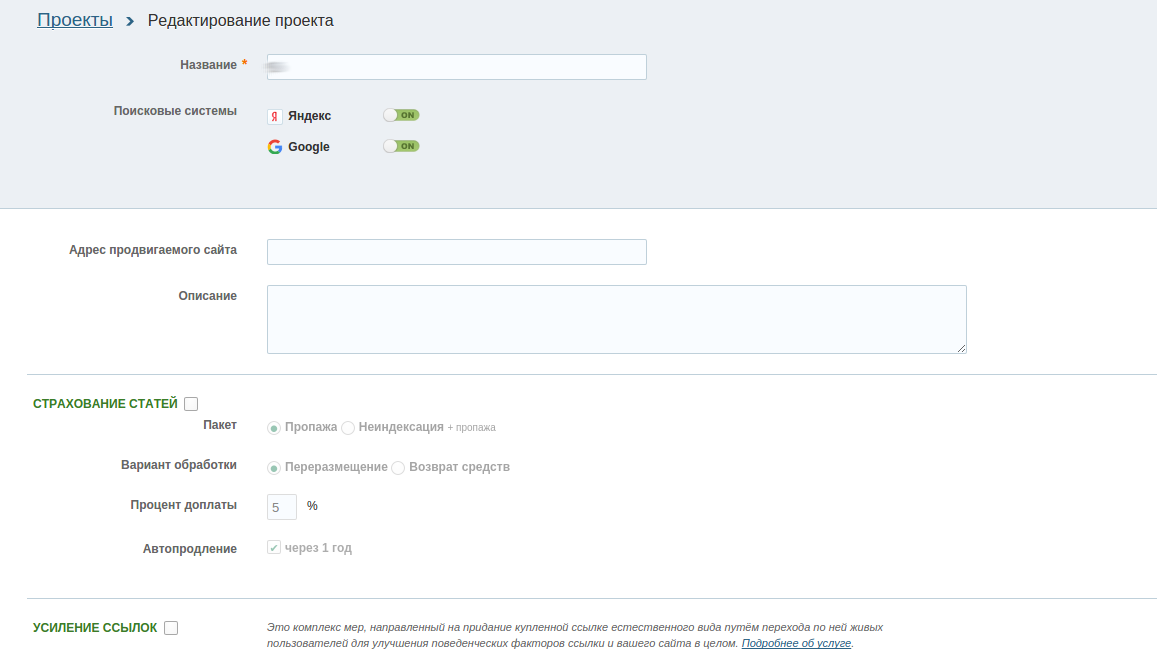Choose the Переразмещение processing option
Screen dimensions: 1157x671
[274, 468]
